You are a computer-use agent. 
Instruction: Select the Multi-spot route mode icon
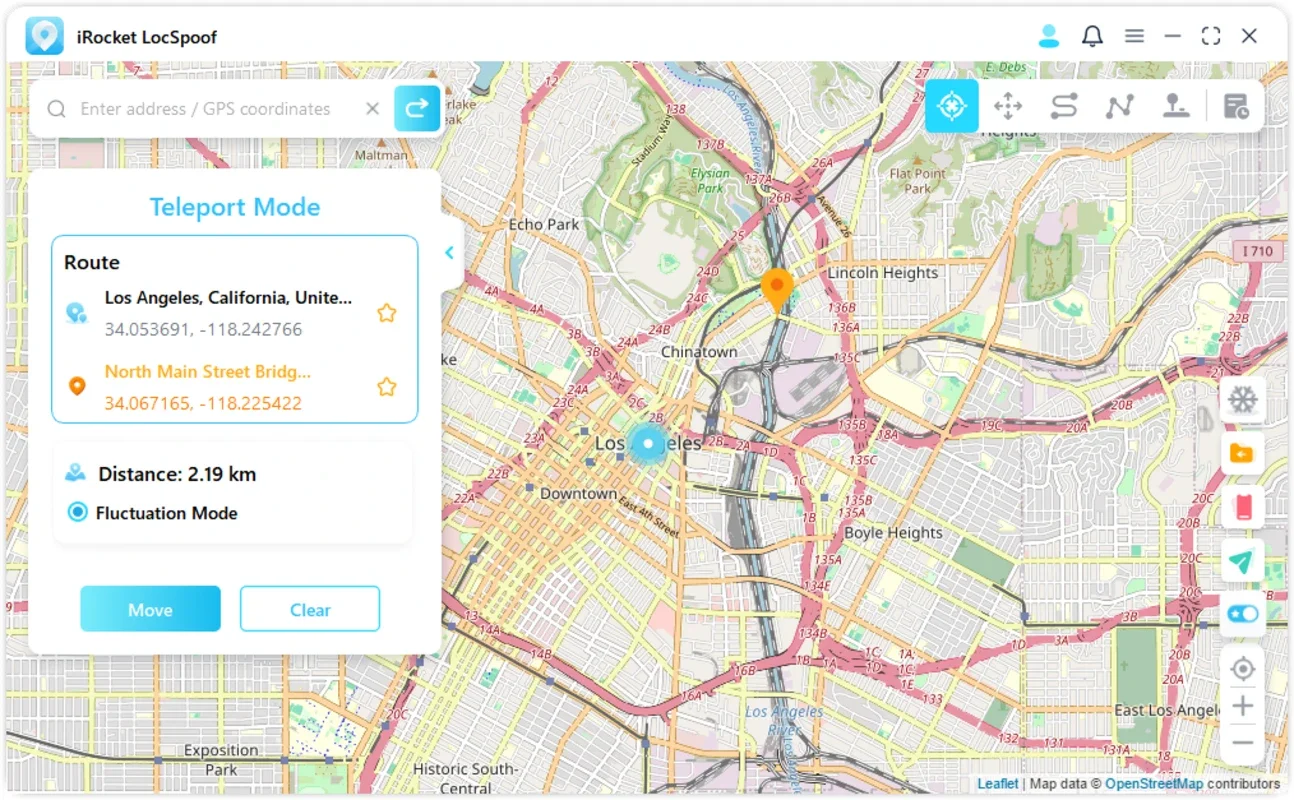1119,106
